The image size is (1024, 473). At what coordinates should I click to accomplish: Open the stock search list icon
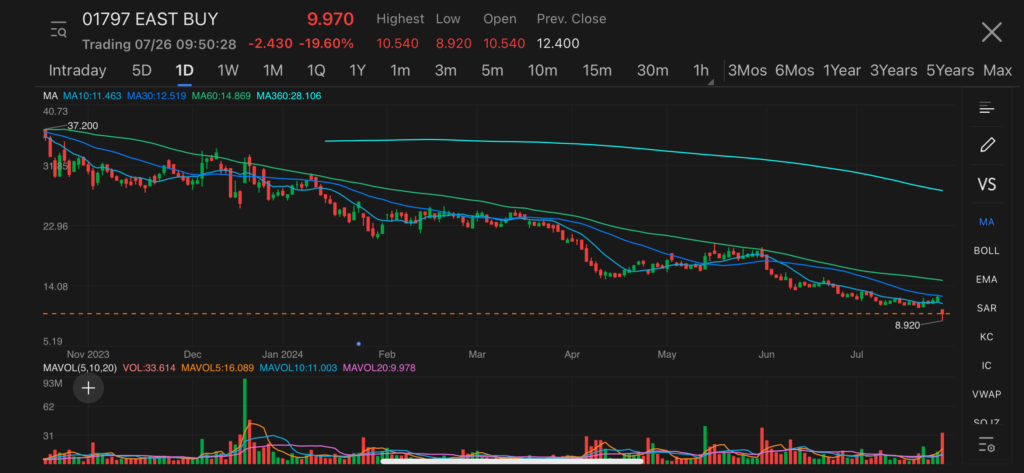pos(58,29)
